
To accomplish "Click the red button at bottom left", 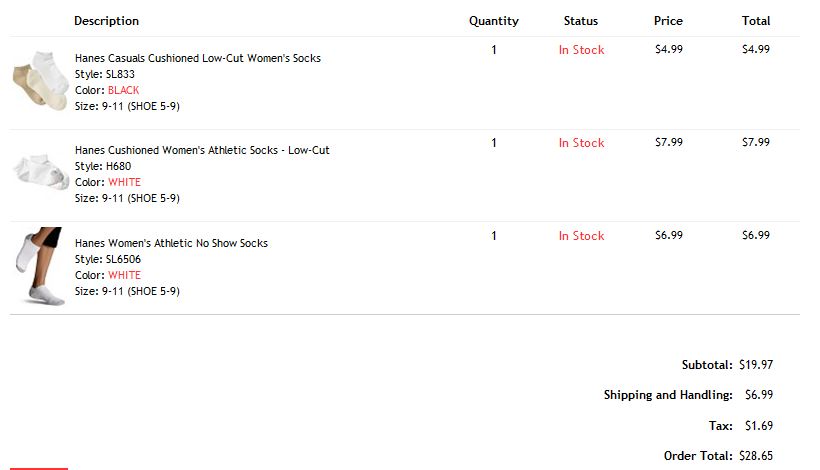I will tap(39, 468).
